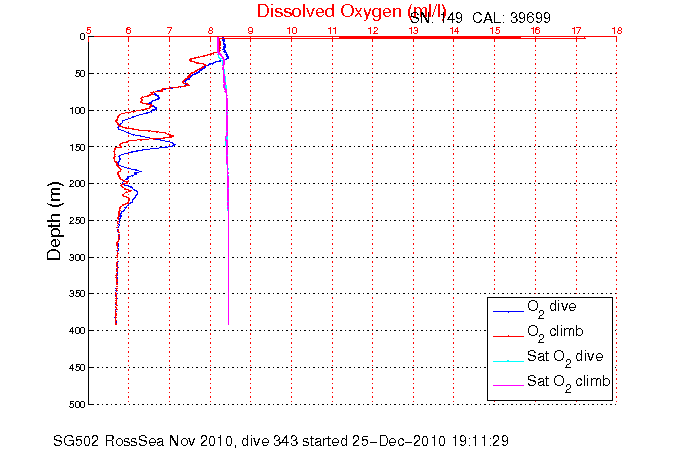Select the 'Sat O2 dive' legend entry
Screen dimensions: 681x454
tap(565, 358)
